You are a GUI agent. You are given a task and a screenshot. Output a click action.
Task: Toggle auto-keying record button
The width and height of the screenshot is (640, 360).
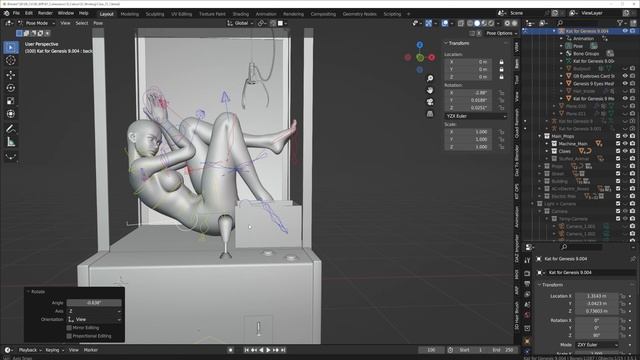231,350
